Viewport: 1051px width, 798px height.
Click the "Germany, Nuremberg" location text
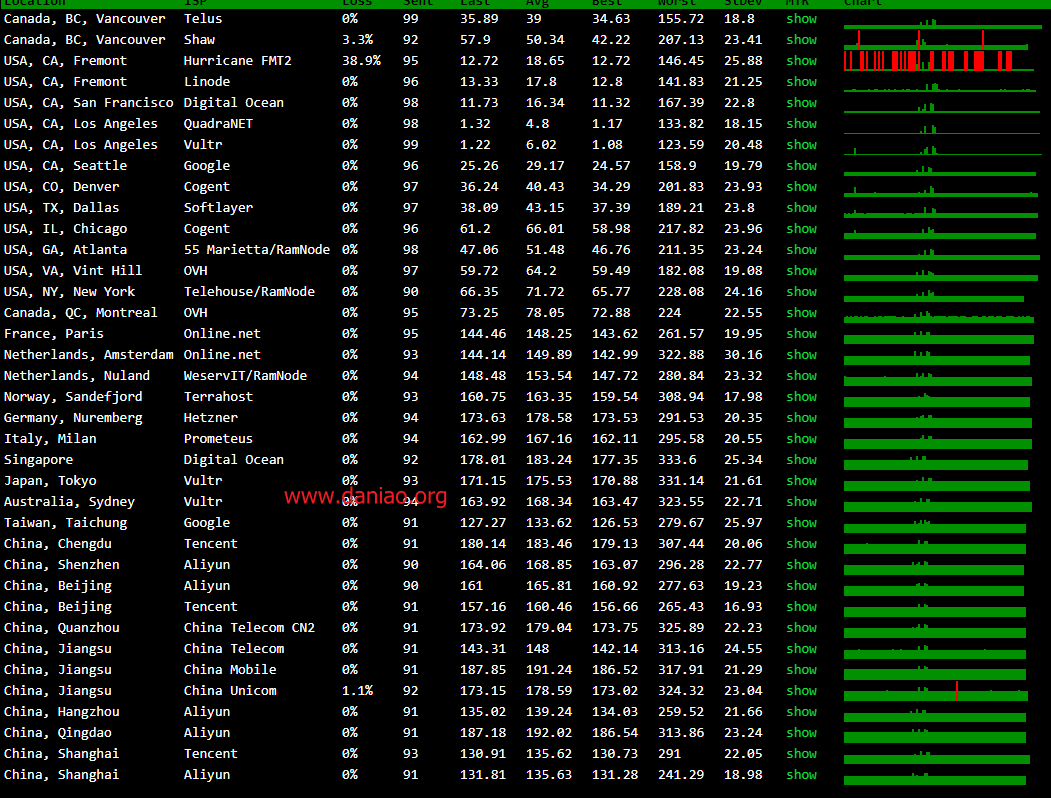pos(73,417)
